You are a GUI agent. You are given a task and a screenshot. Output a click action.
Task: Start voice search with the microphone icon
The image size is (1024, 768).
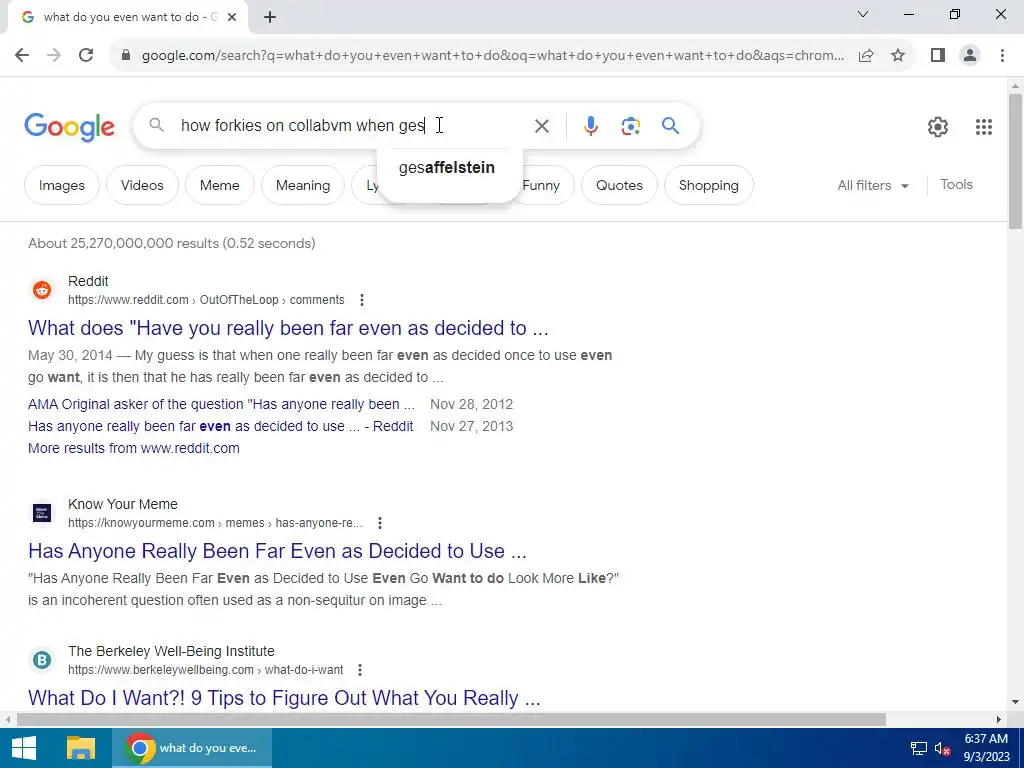pyautogui.click(x=590, y=126)
